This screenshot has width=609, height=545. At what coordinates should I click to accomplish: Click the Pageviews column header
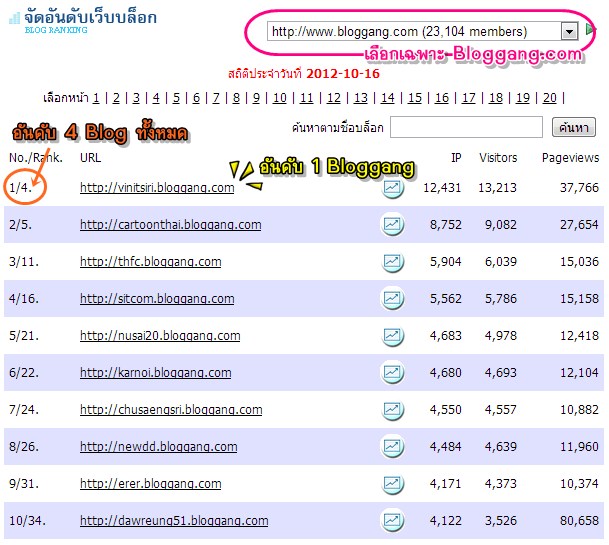point(570,158)
